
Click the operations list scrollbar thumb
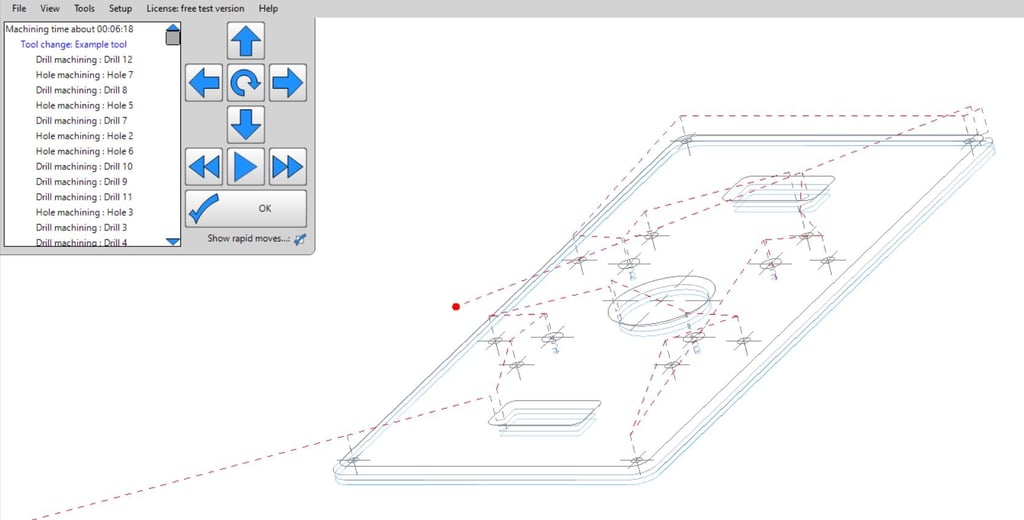(x=172, y=38)
